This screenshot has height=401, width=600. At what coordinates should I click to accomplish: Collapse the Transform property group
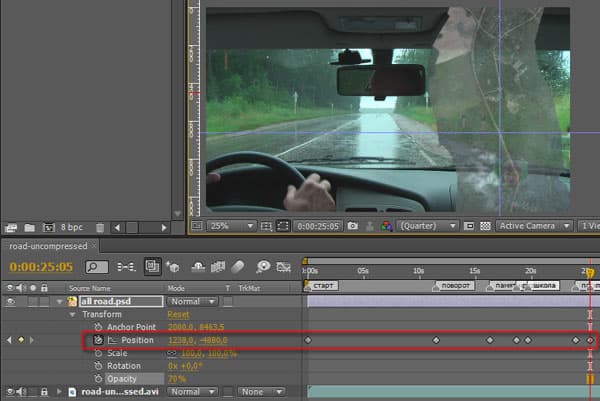[x=72, y=315]
